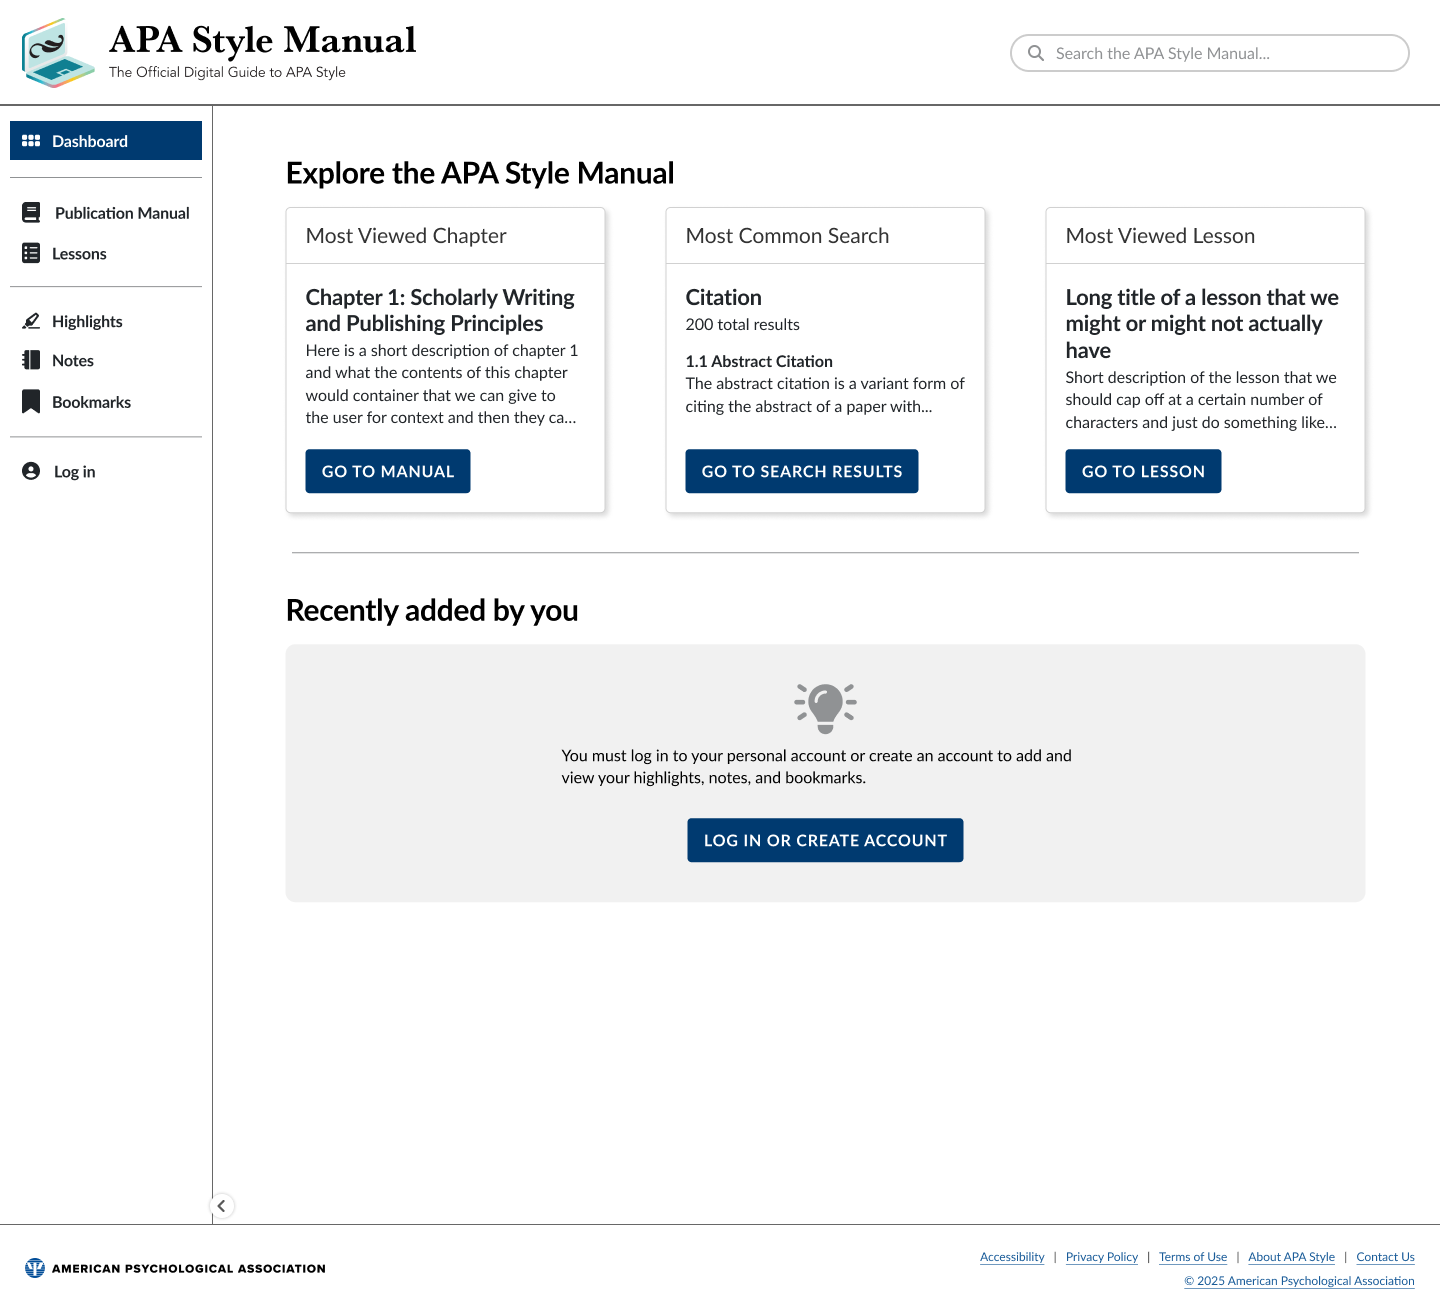Open Notes from the sidebar
This screenshot has width=1440, height=1312.
point(106,361)
